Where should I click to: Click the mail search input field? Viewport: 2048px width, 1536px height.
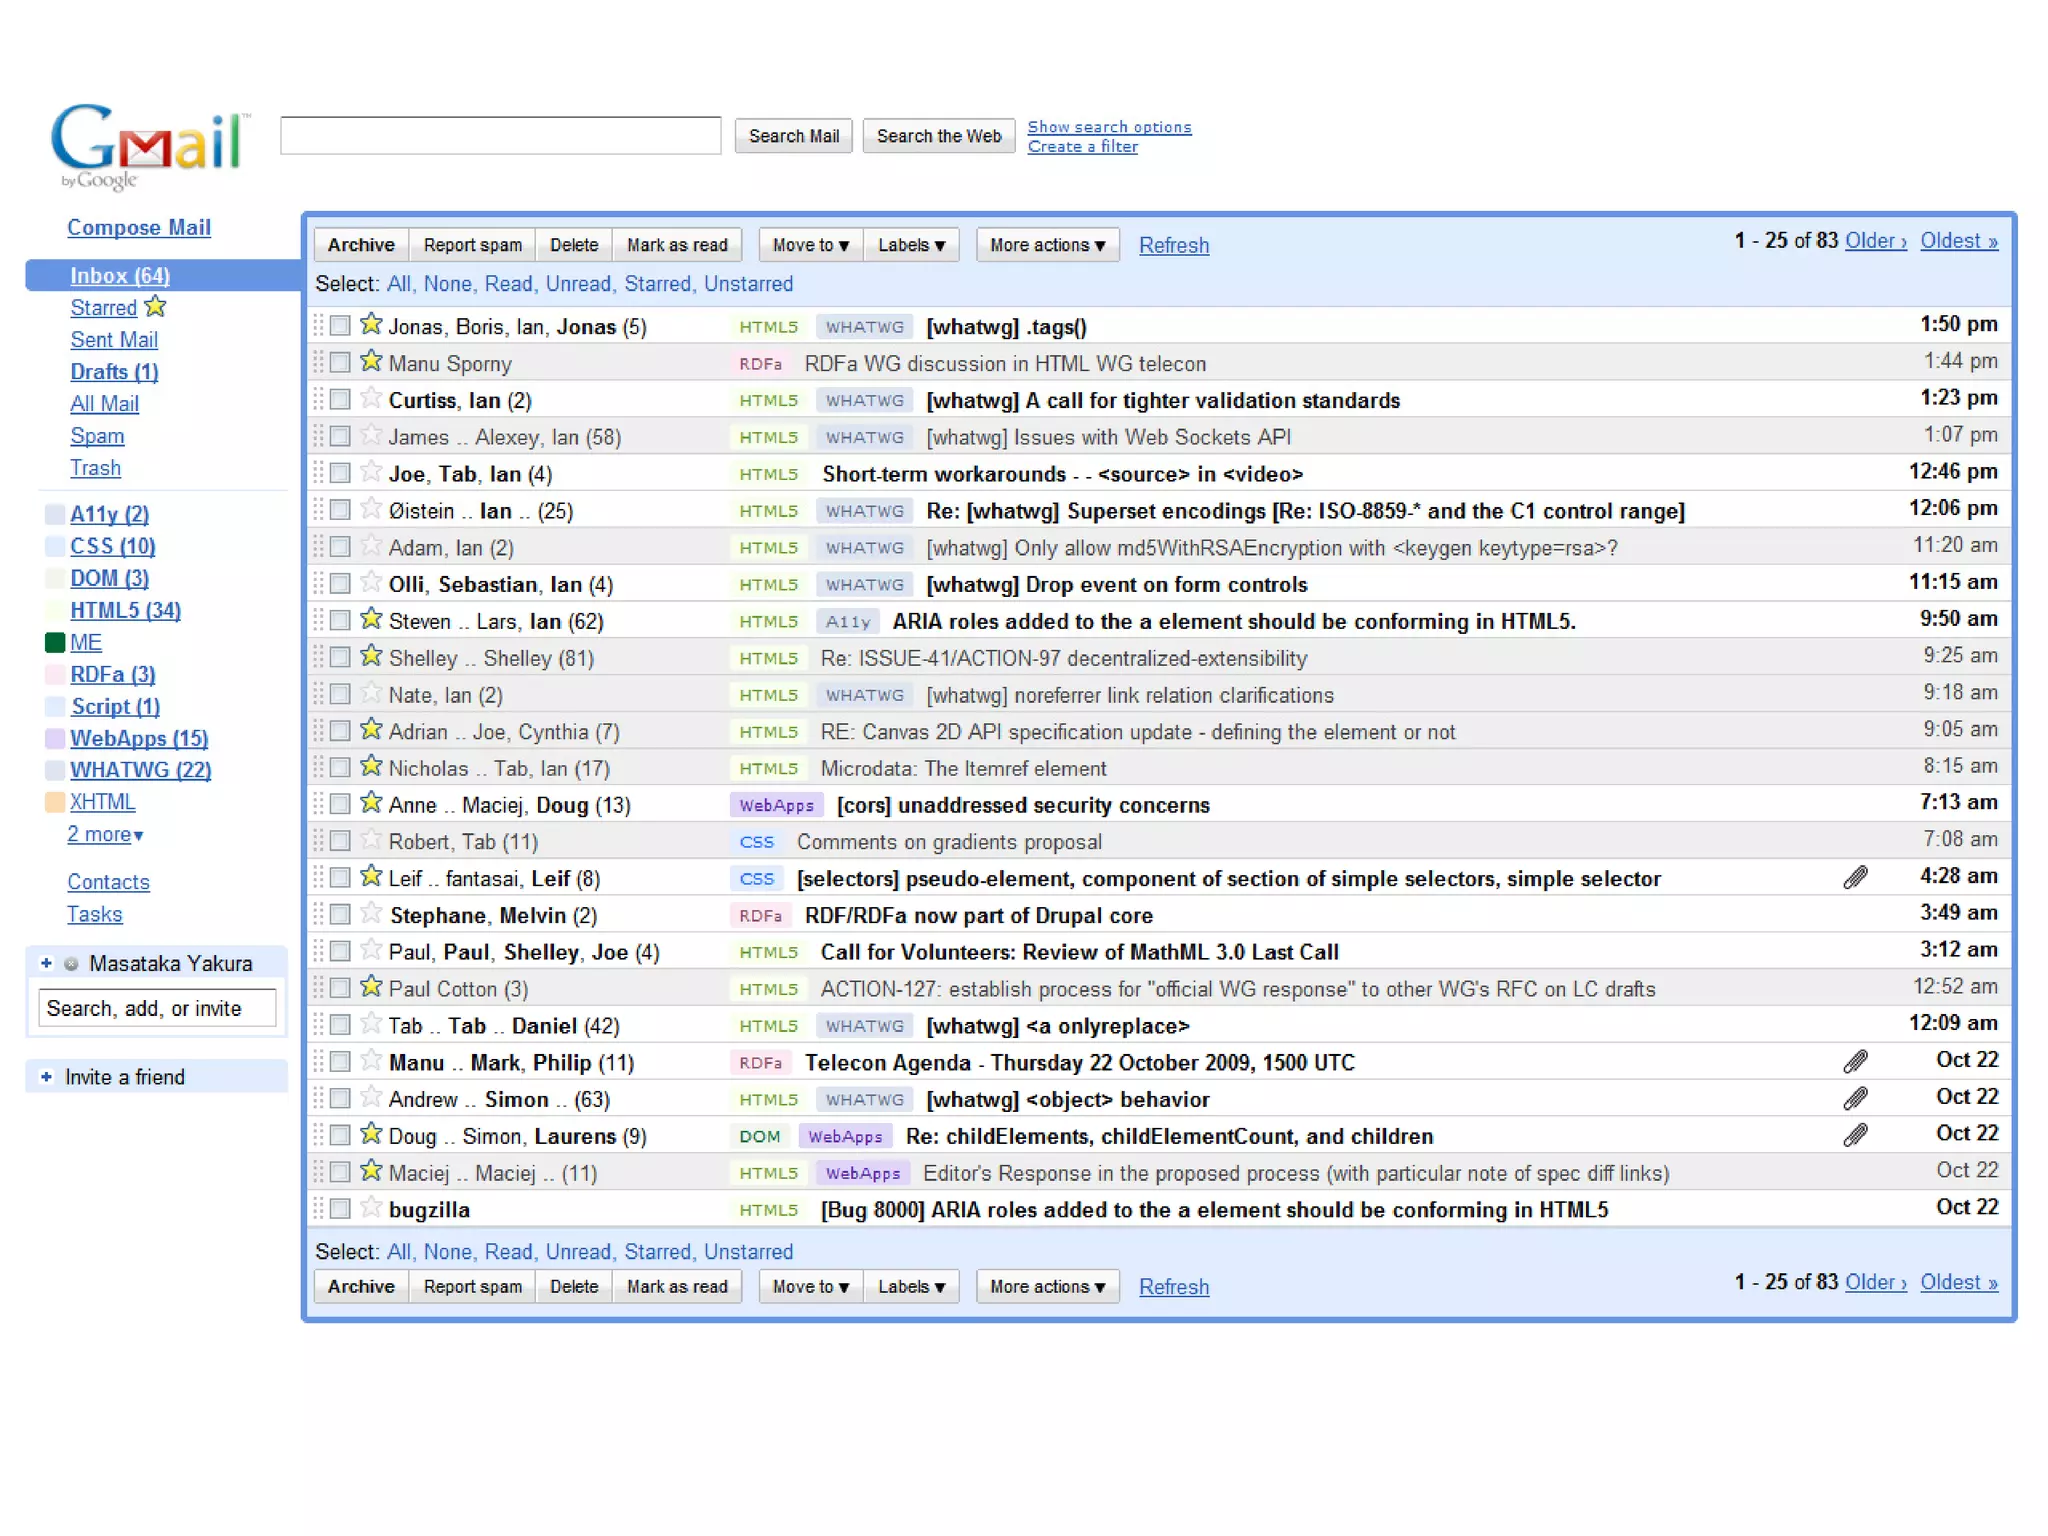500,136
